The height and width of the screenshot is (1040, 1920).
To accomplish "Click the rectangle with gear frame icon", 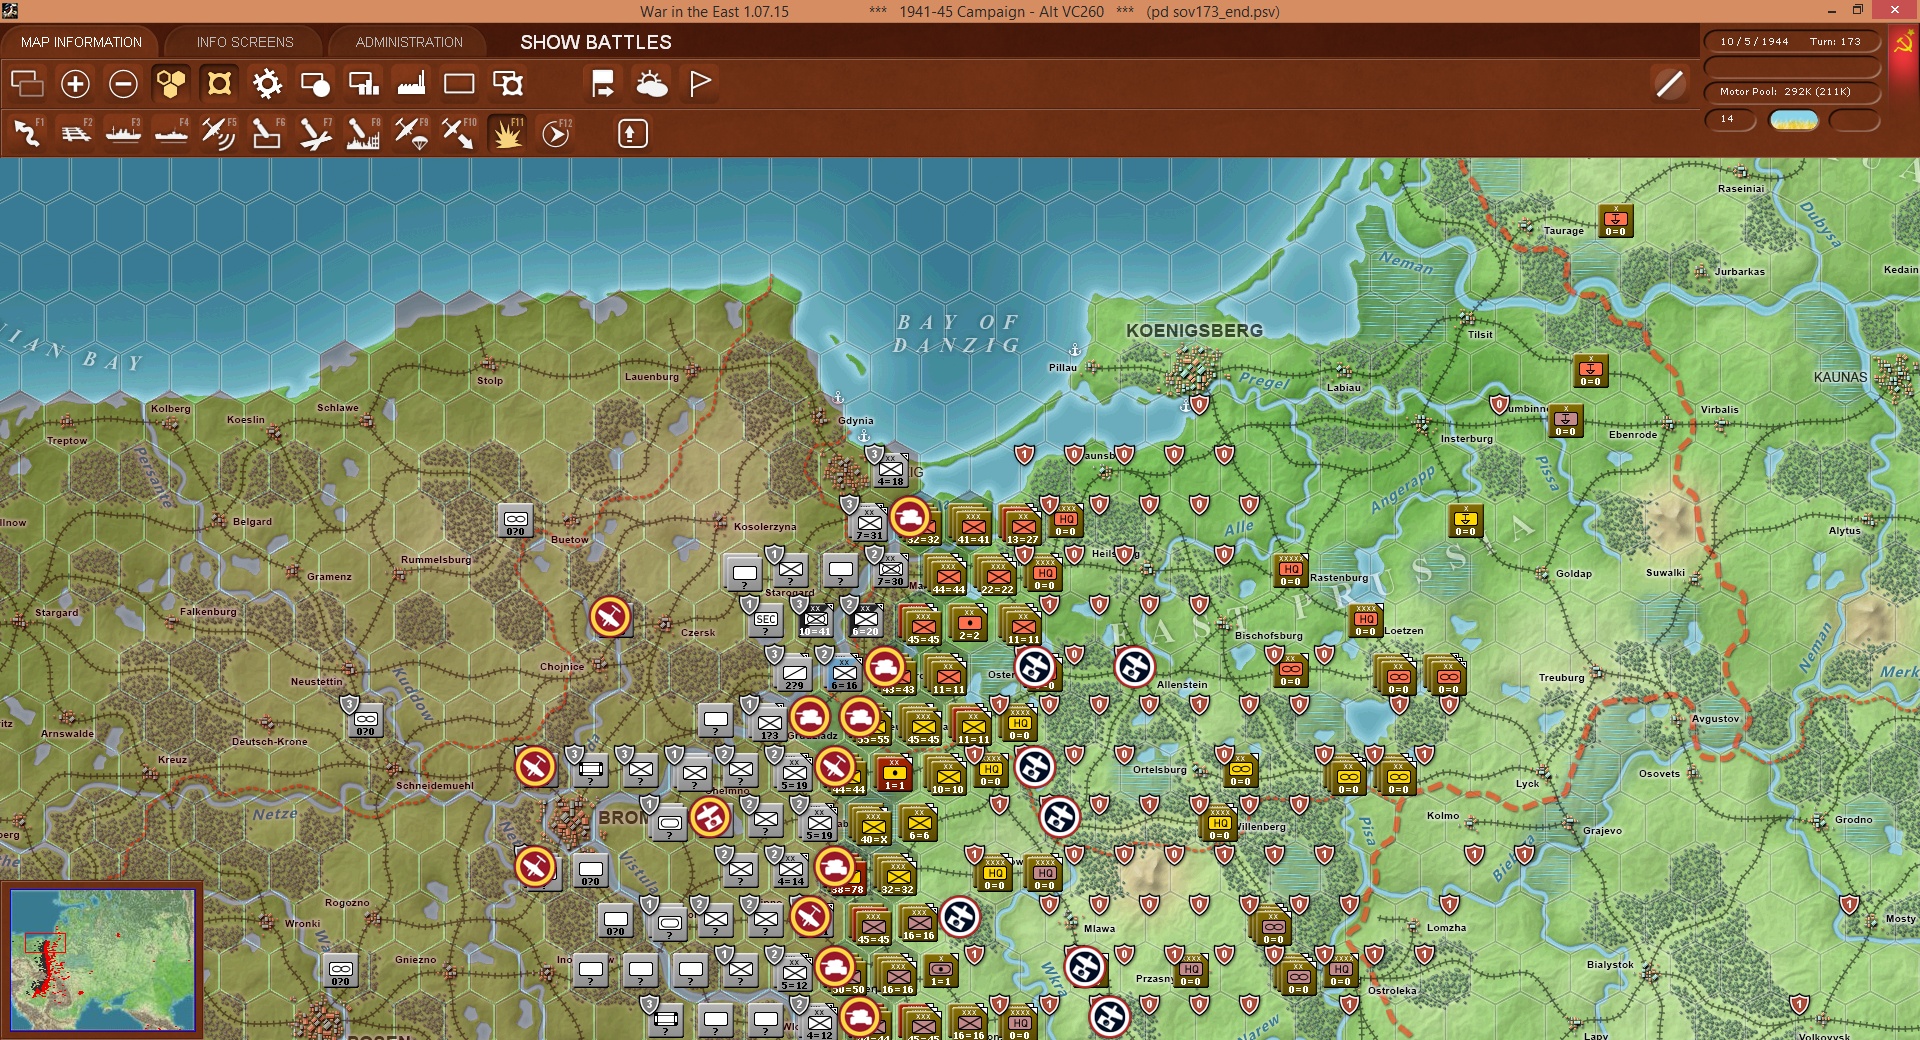I will coord(508,84).
